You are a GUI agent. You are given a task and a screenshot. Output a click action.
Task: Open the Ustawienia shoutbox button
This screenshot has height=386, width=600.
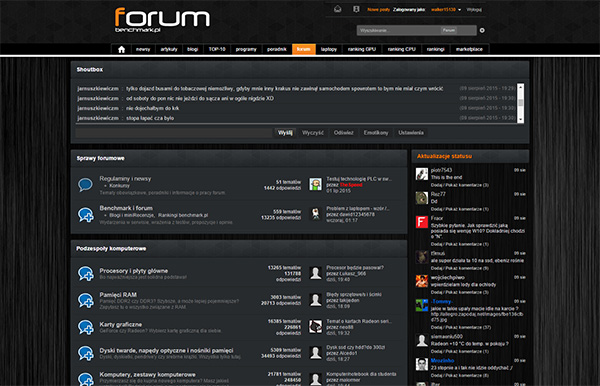411,133
